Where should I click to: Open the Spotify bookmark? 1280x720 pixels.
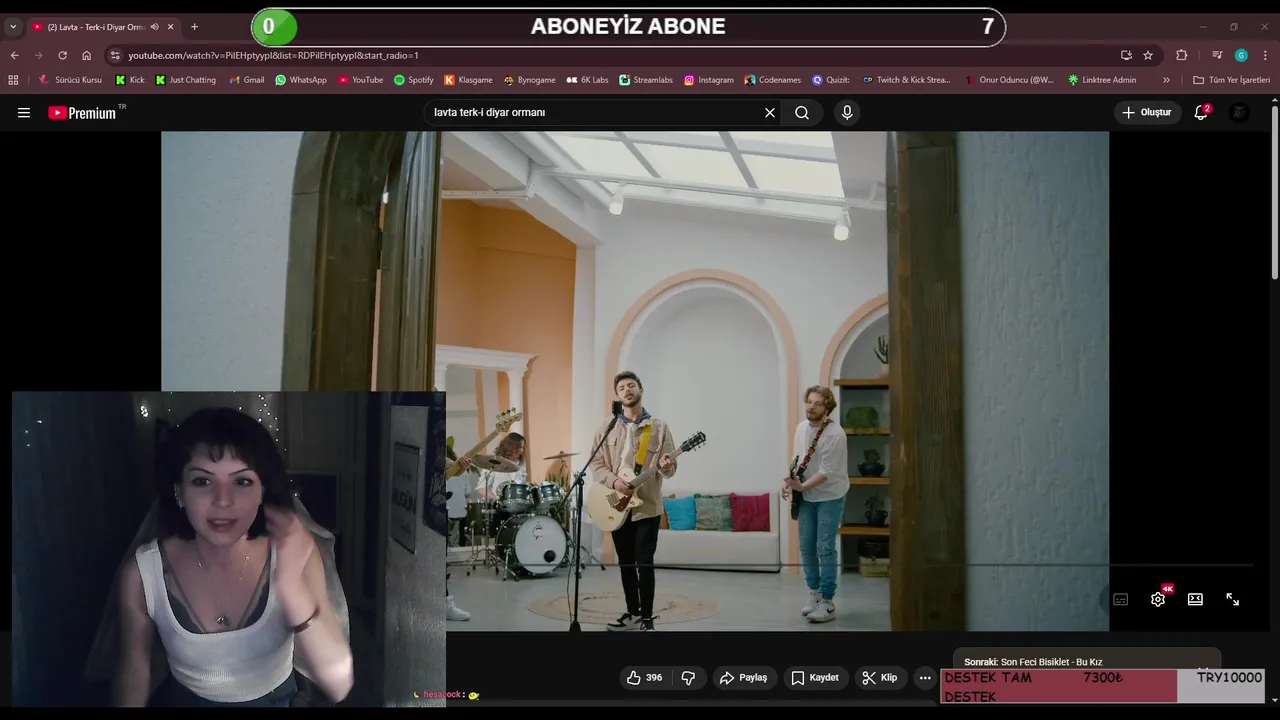414,80
